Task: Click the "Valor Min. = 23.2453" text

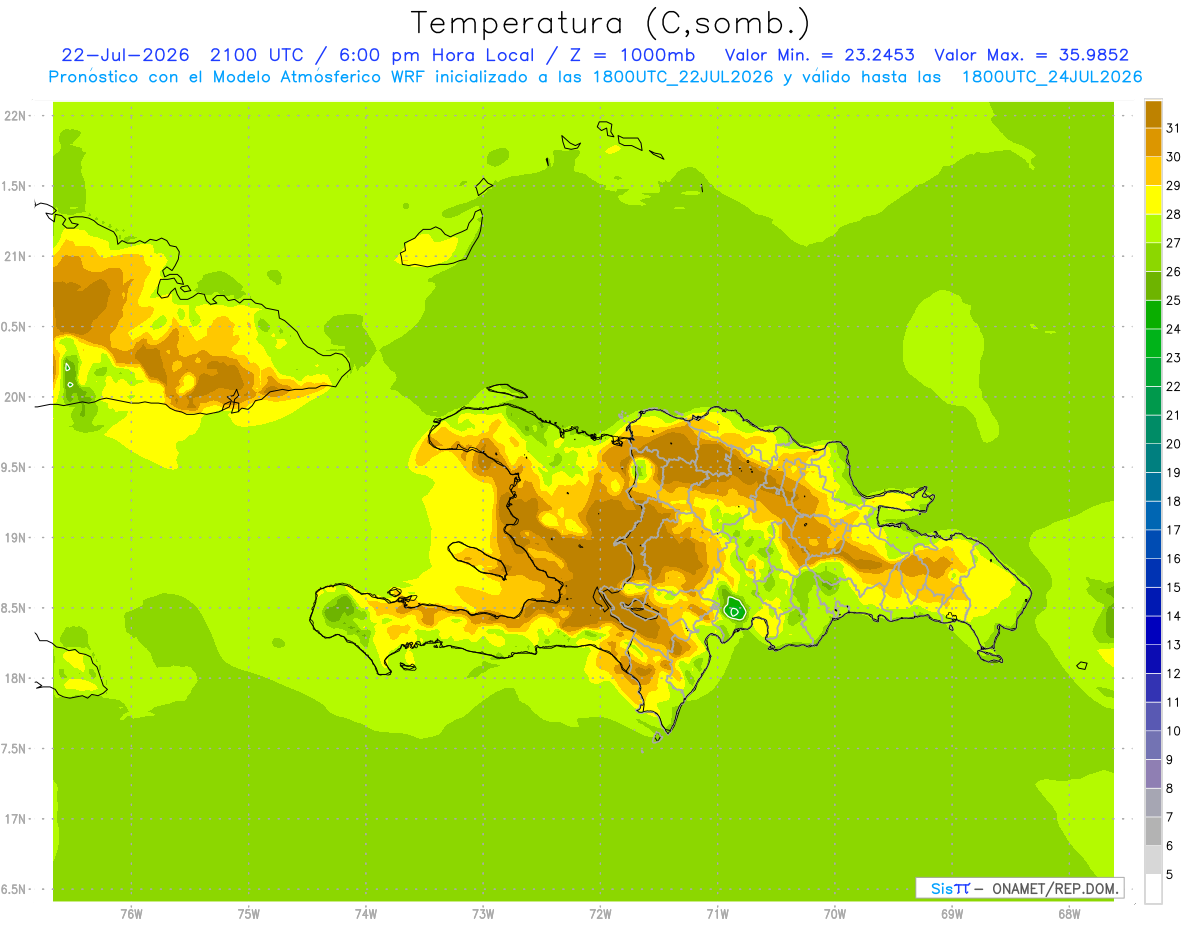Action: pyautogui.click(x=820, y=55)
